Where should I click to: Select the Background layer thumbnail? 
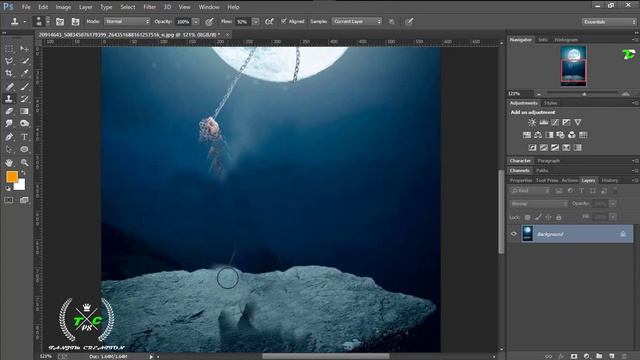(x=527, y=234)
